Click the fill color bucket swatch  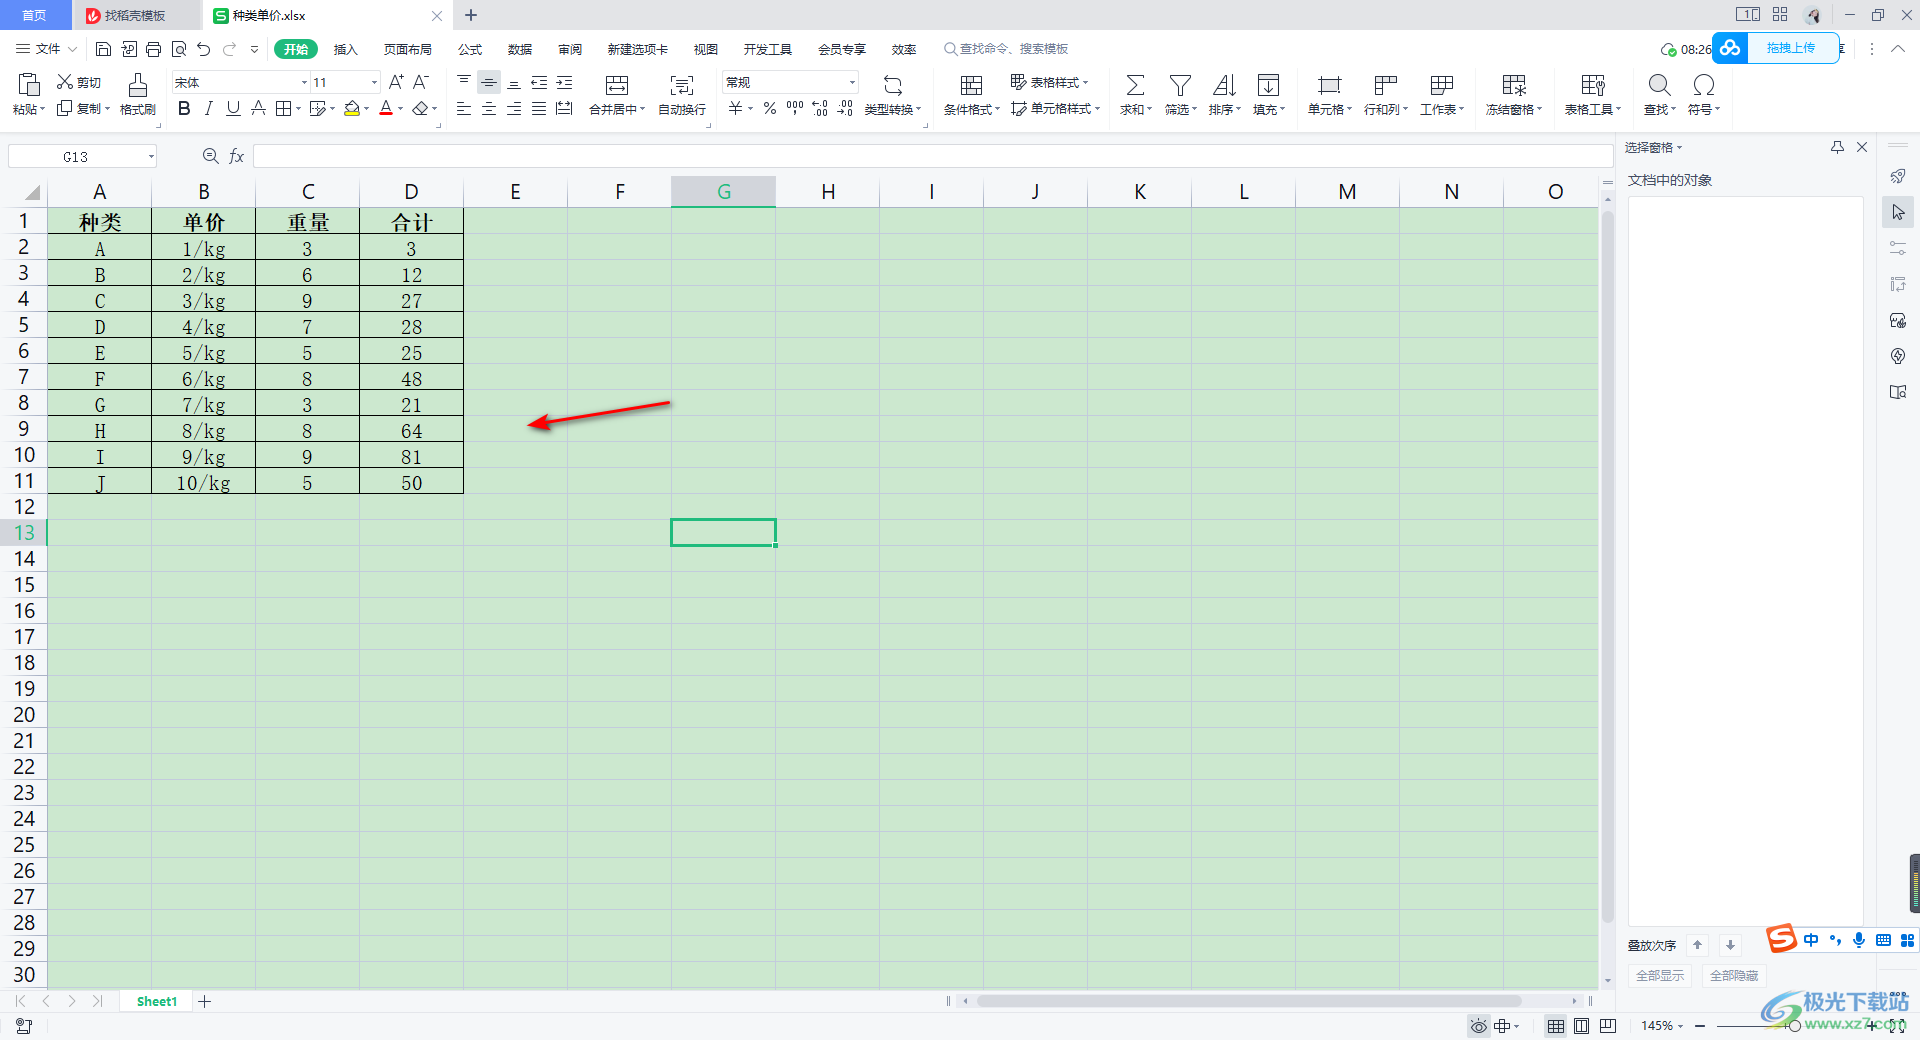(351, 108)
